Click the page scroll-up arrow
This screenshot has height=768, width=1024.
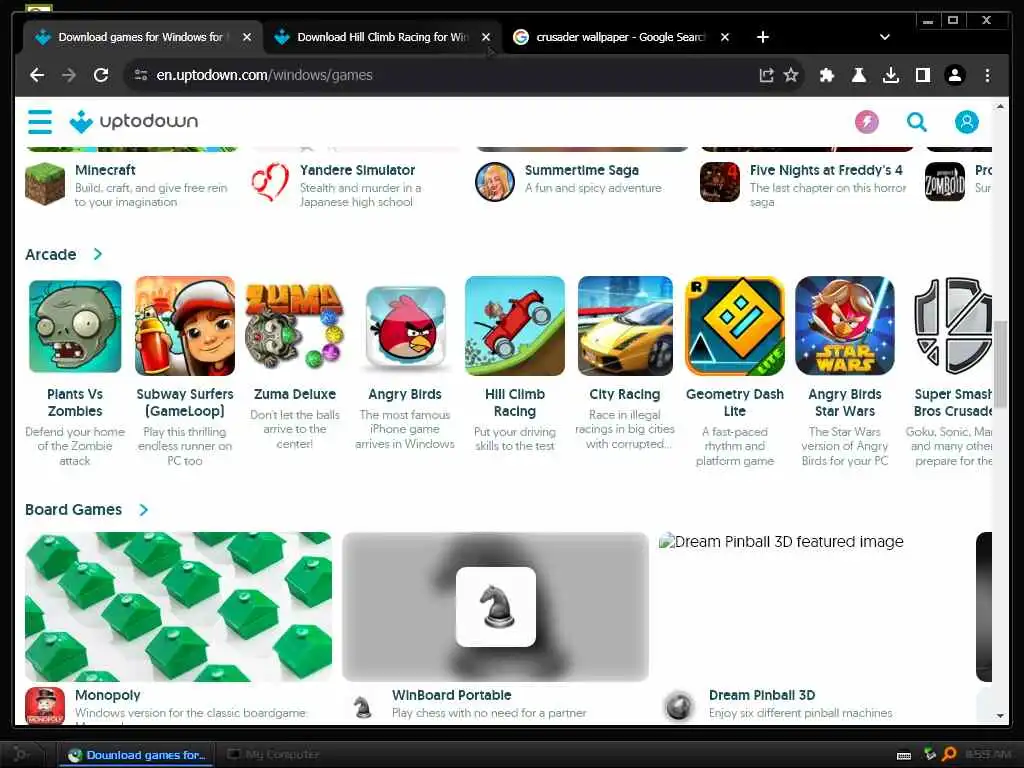pos(1000,106)
